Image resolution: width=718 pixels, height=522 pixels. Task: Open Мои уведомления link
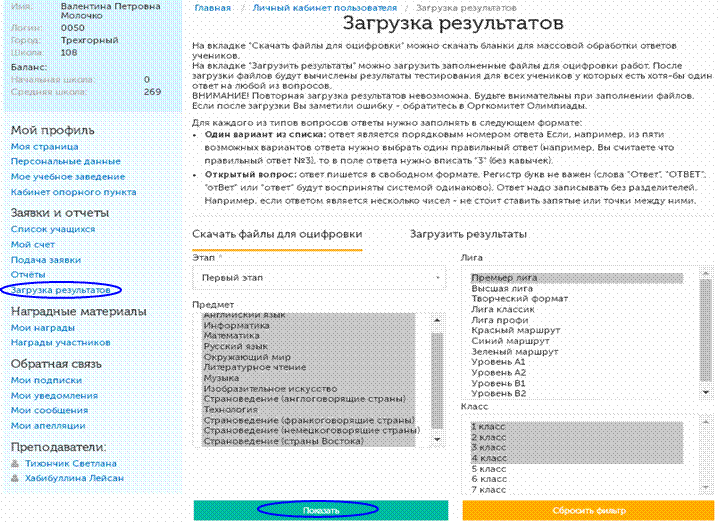pos(54,396)
